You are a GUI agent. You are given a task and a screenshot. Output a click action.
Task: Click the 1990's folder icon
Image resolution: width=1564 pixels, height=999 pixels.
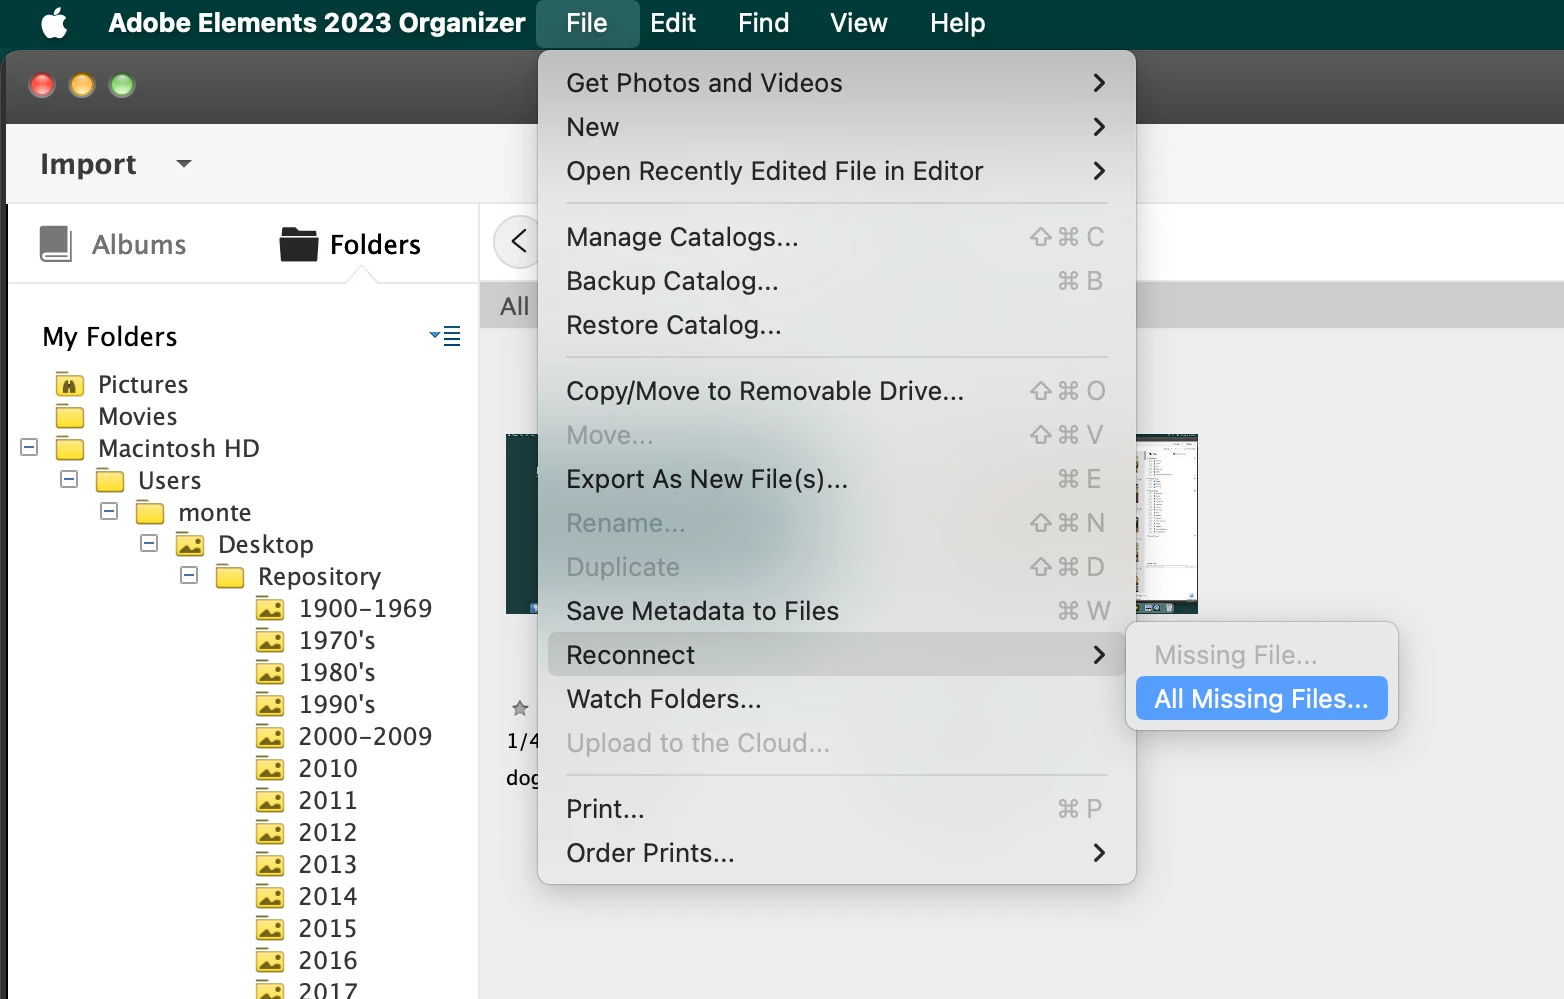(270, 705)
